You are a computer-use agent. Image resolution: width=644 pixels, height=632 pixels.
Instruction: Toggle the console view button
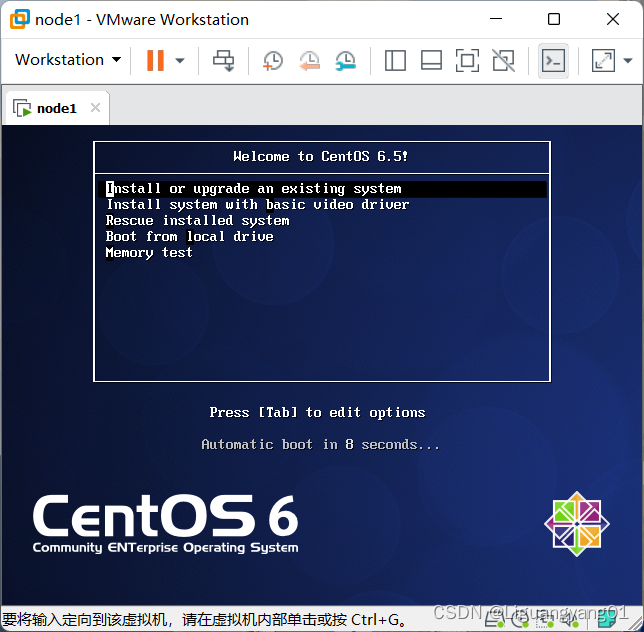click(553, 60)
